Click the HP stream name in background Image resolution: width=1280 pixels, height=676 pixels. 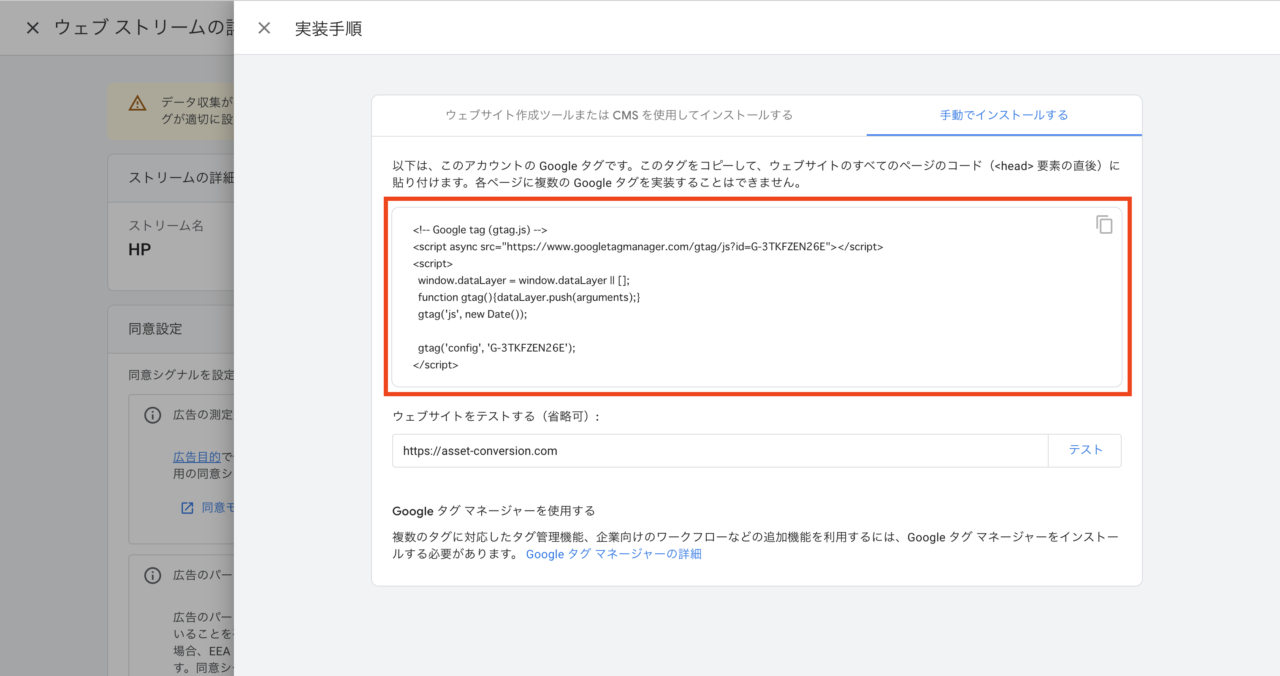tap(140, 250)
